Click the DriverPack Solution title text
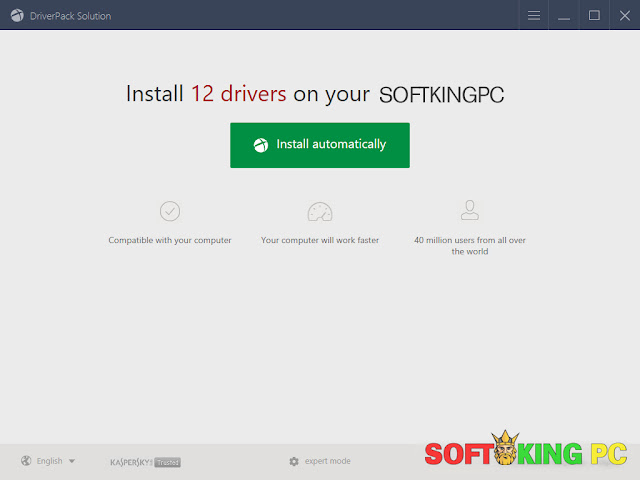Screen dimensions: 640x480 70,16
